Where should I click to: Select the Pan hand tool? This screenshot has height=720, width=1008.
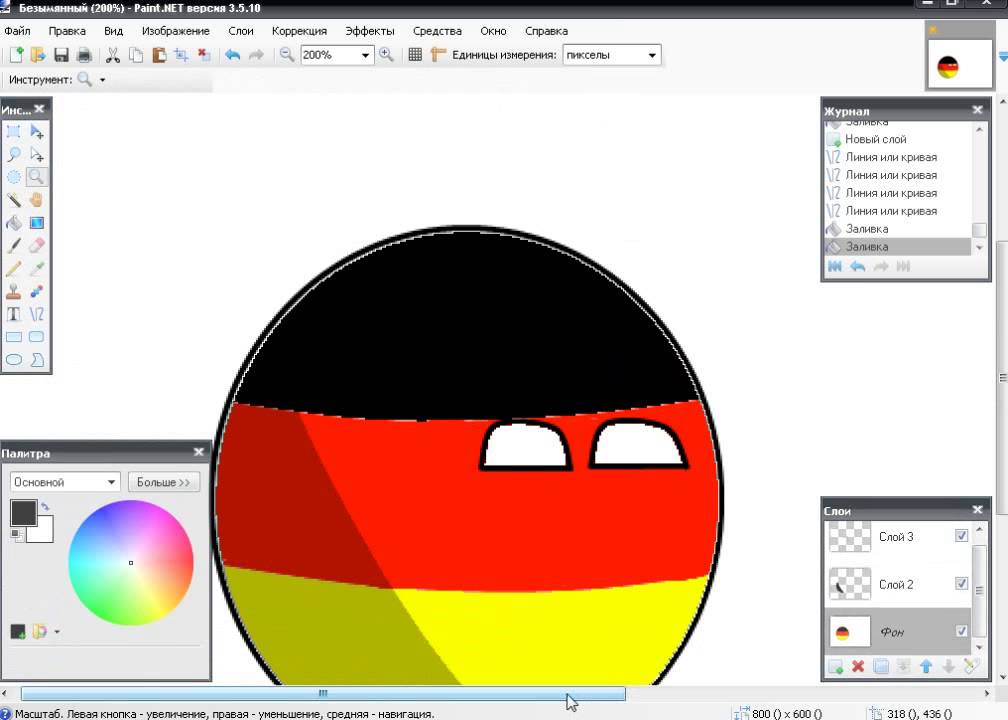(37, 200)
